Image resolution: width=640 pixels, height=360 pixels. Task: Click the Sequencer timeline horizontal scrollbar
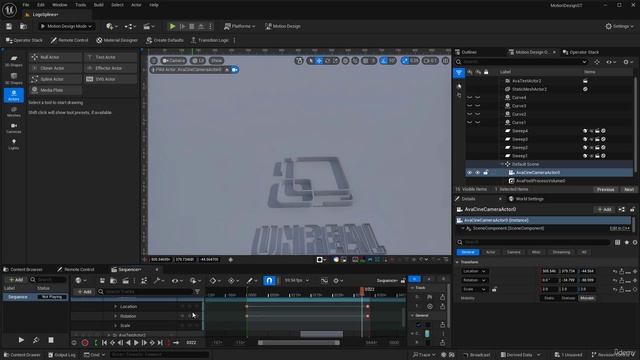299,343
